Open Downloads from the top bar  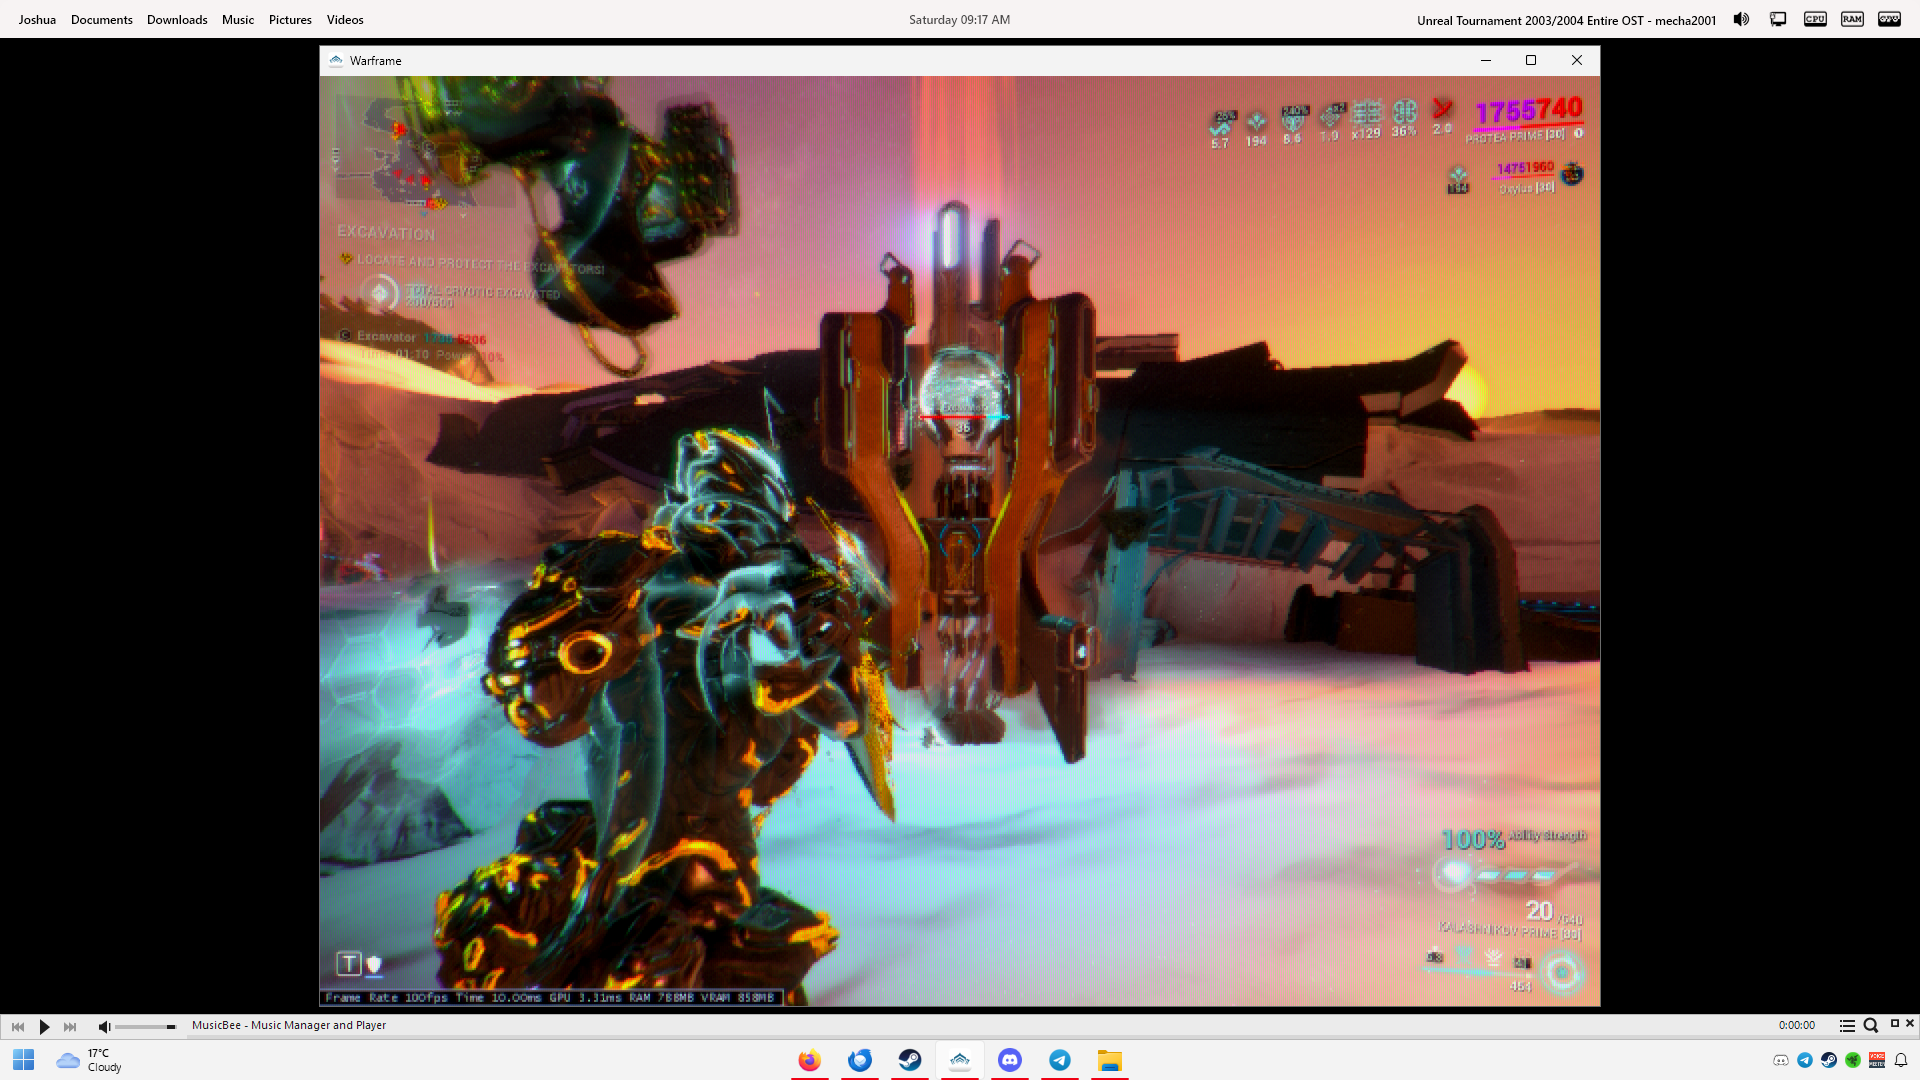pyautogui.click(x=177, y=19)
